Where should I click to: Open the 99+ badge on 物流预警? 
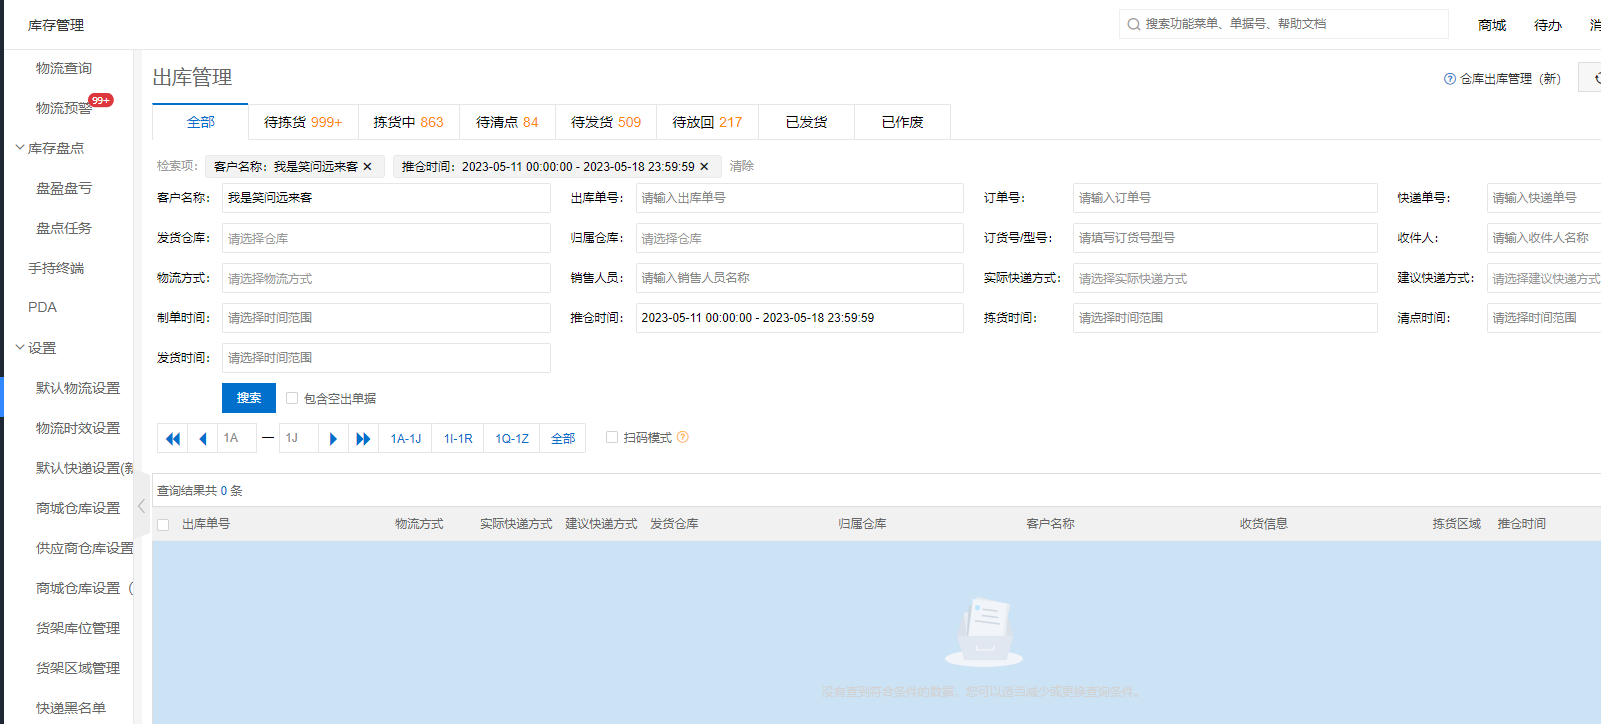click(101, 100)
